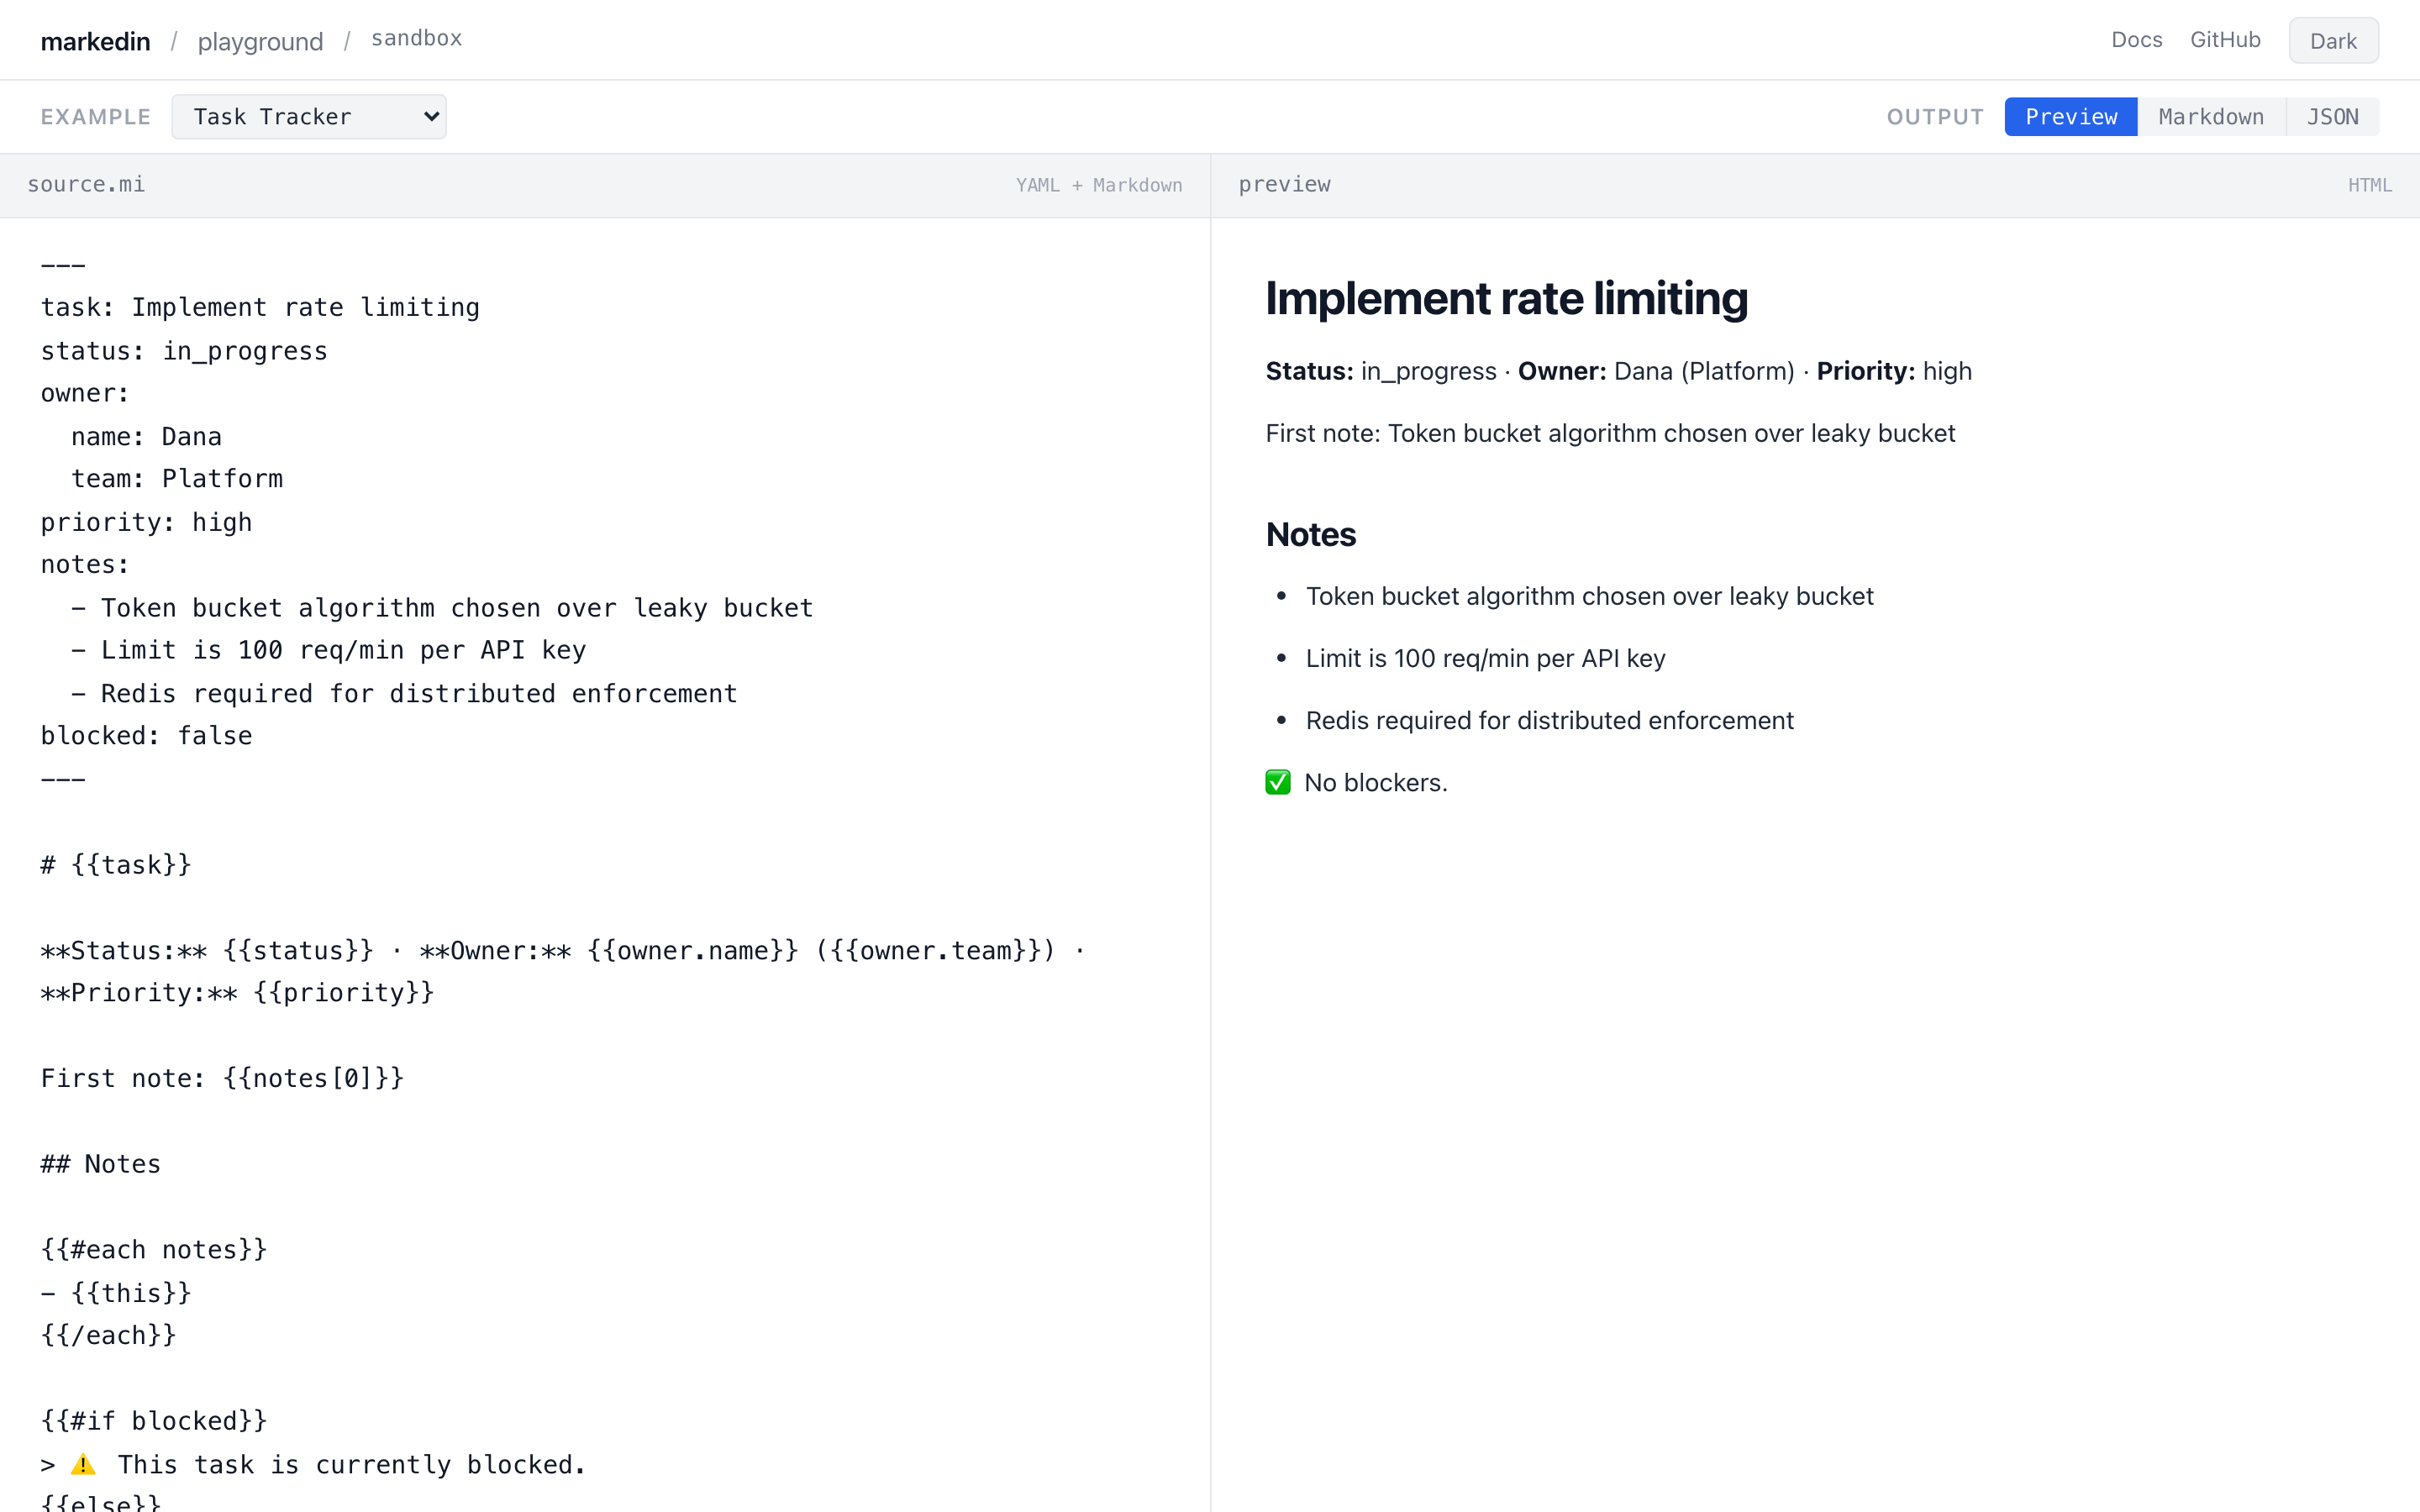
Task: Click the green checkmark icon in preview
Action: (1278, 782)
